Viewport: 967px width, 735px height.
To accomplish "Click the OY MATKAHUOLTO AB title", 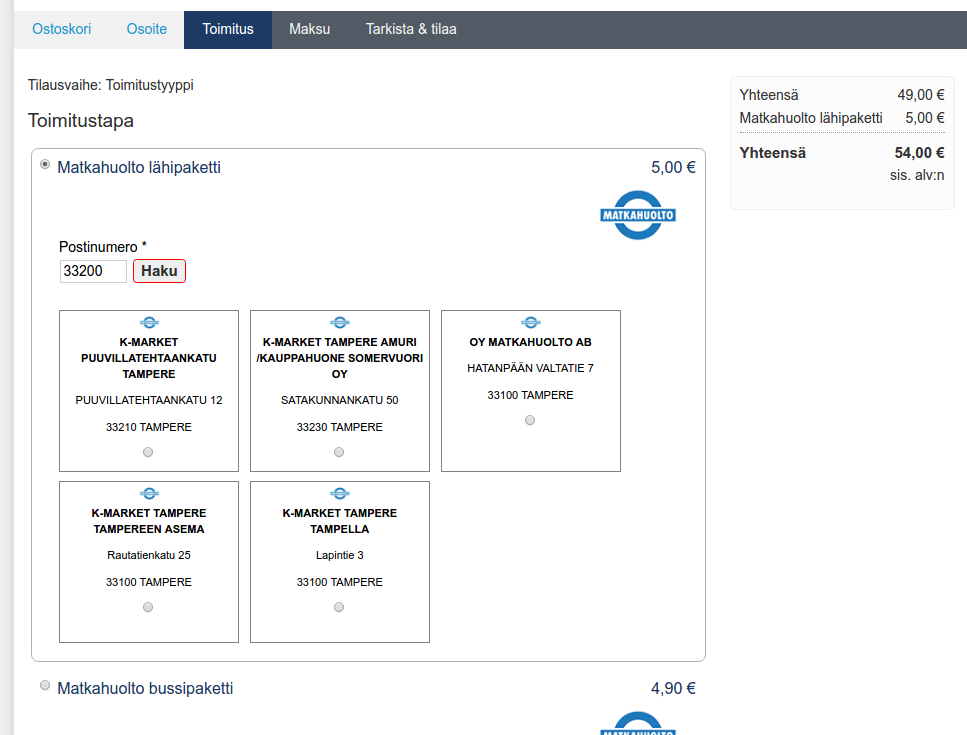I will [x=530, y=342].
